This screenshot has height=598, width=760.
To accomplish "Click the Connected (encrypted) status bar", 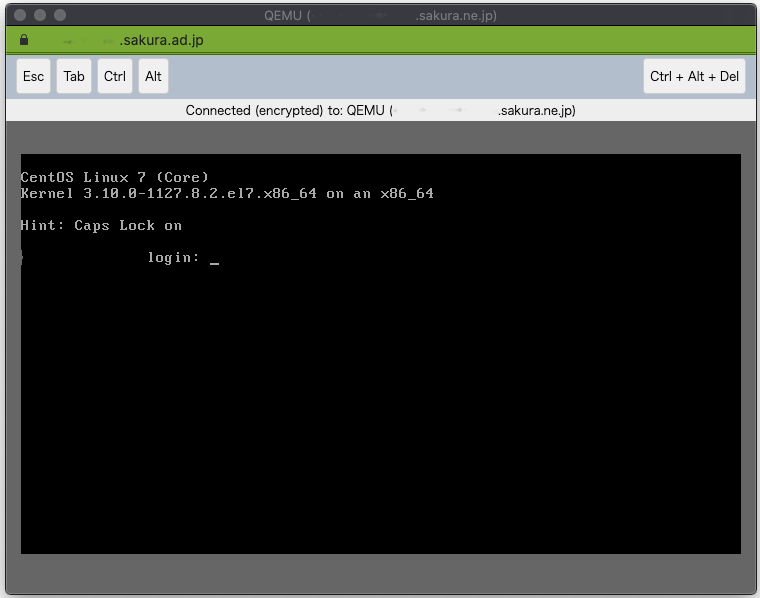I will (x=380, y=110).
